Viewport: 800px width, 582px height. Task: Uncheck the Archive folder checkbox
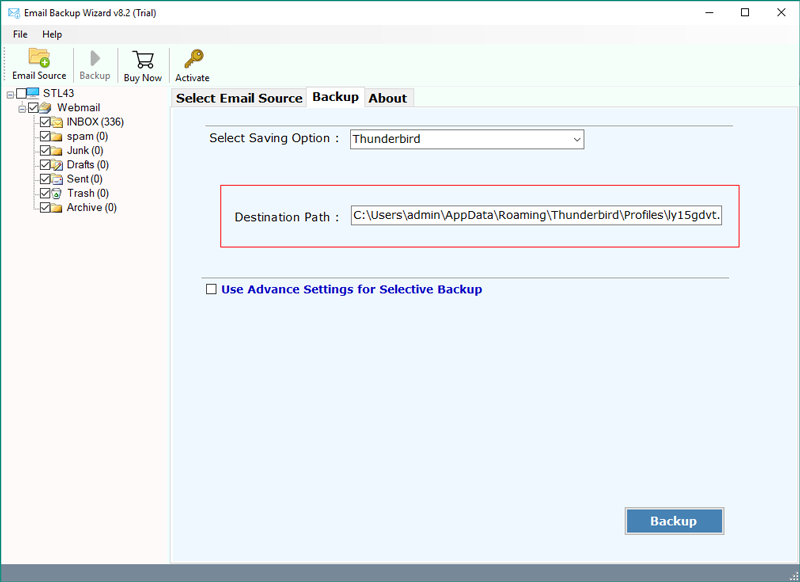point(45,208)
